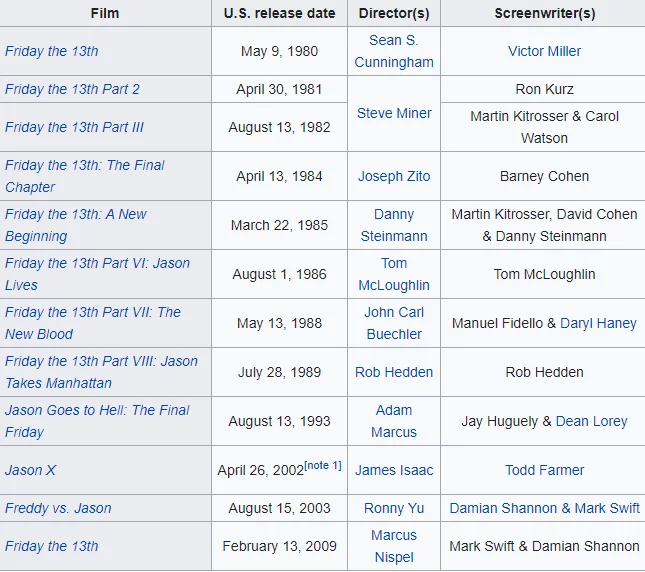Open Daryl Haney's screenwriter link

[x=598, y=323]
